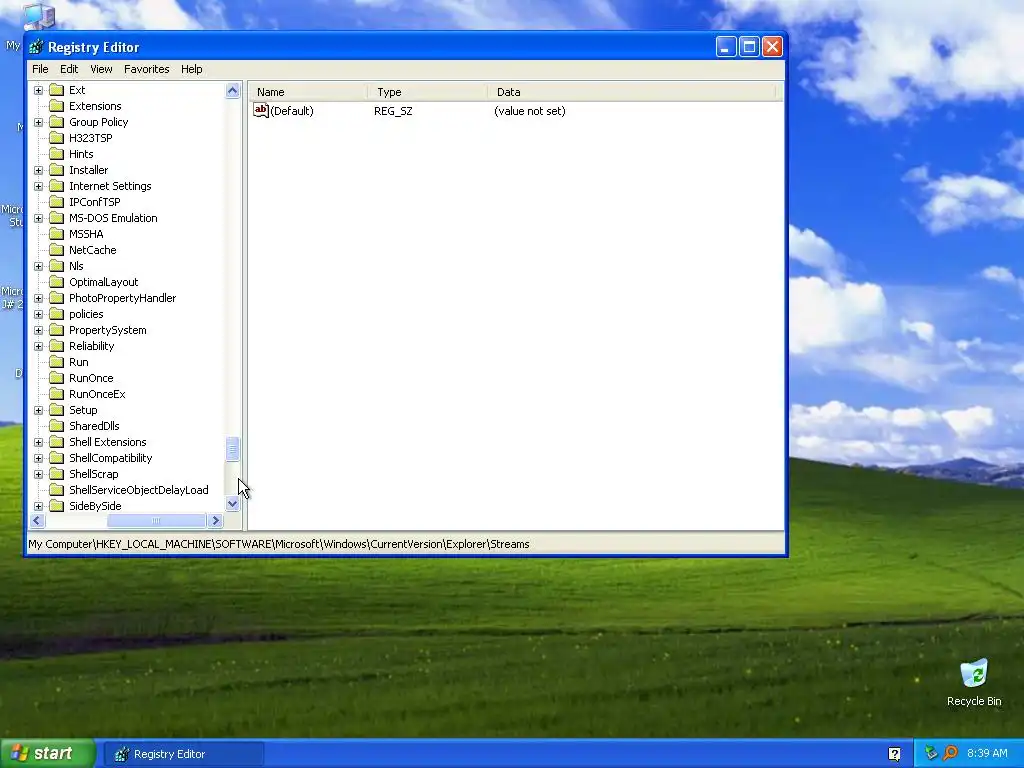Click the REG_SZ type cell
This screenshot has width=1024, height=768.
pos(393,111)
